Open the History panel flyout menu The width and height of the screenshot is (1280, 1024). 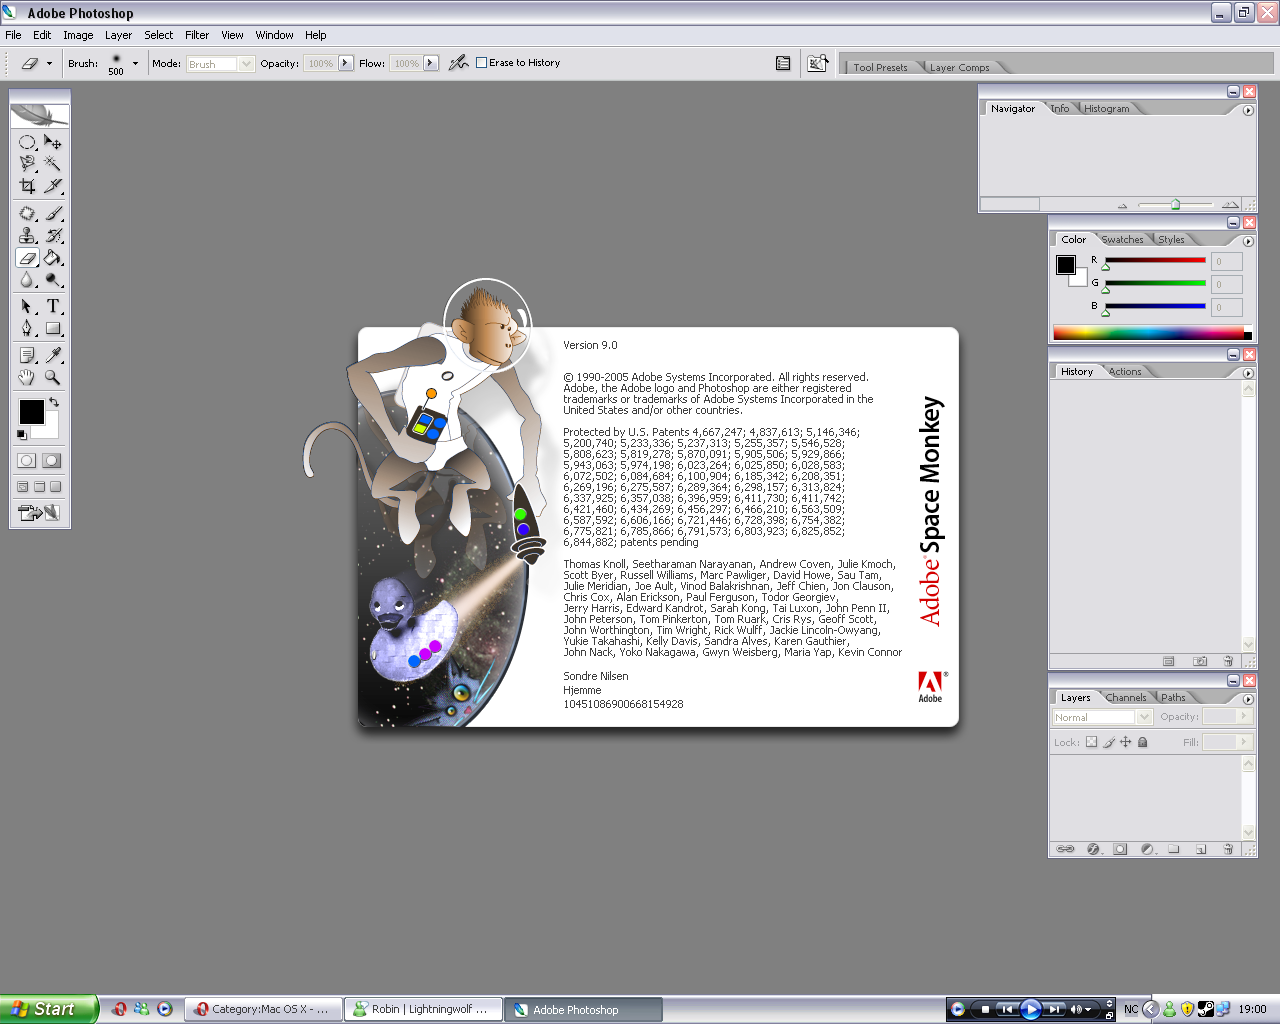pos(1248,373)
